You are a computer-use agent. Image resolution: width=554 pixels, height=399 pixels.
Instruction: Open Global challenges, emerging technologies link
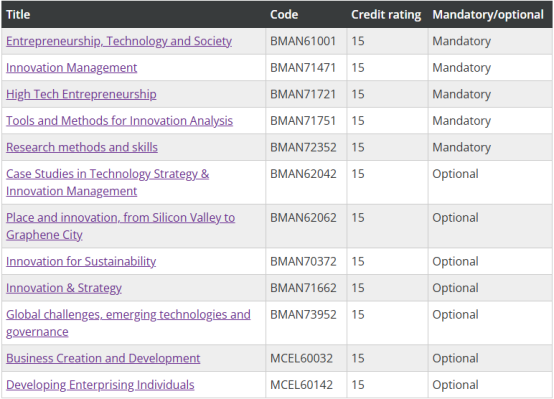pyautogui.click(x=128, y=323)
